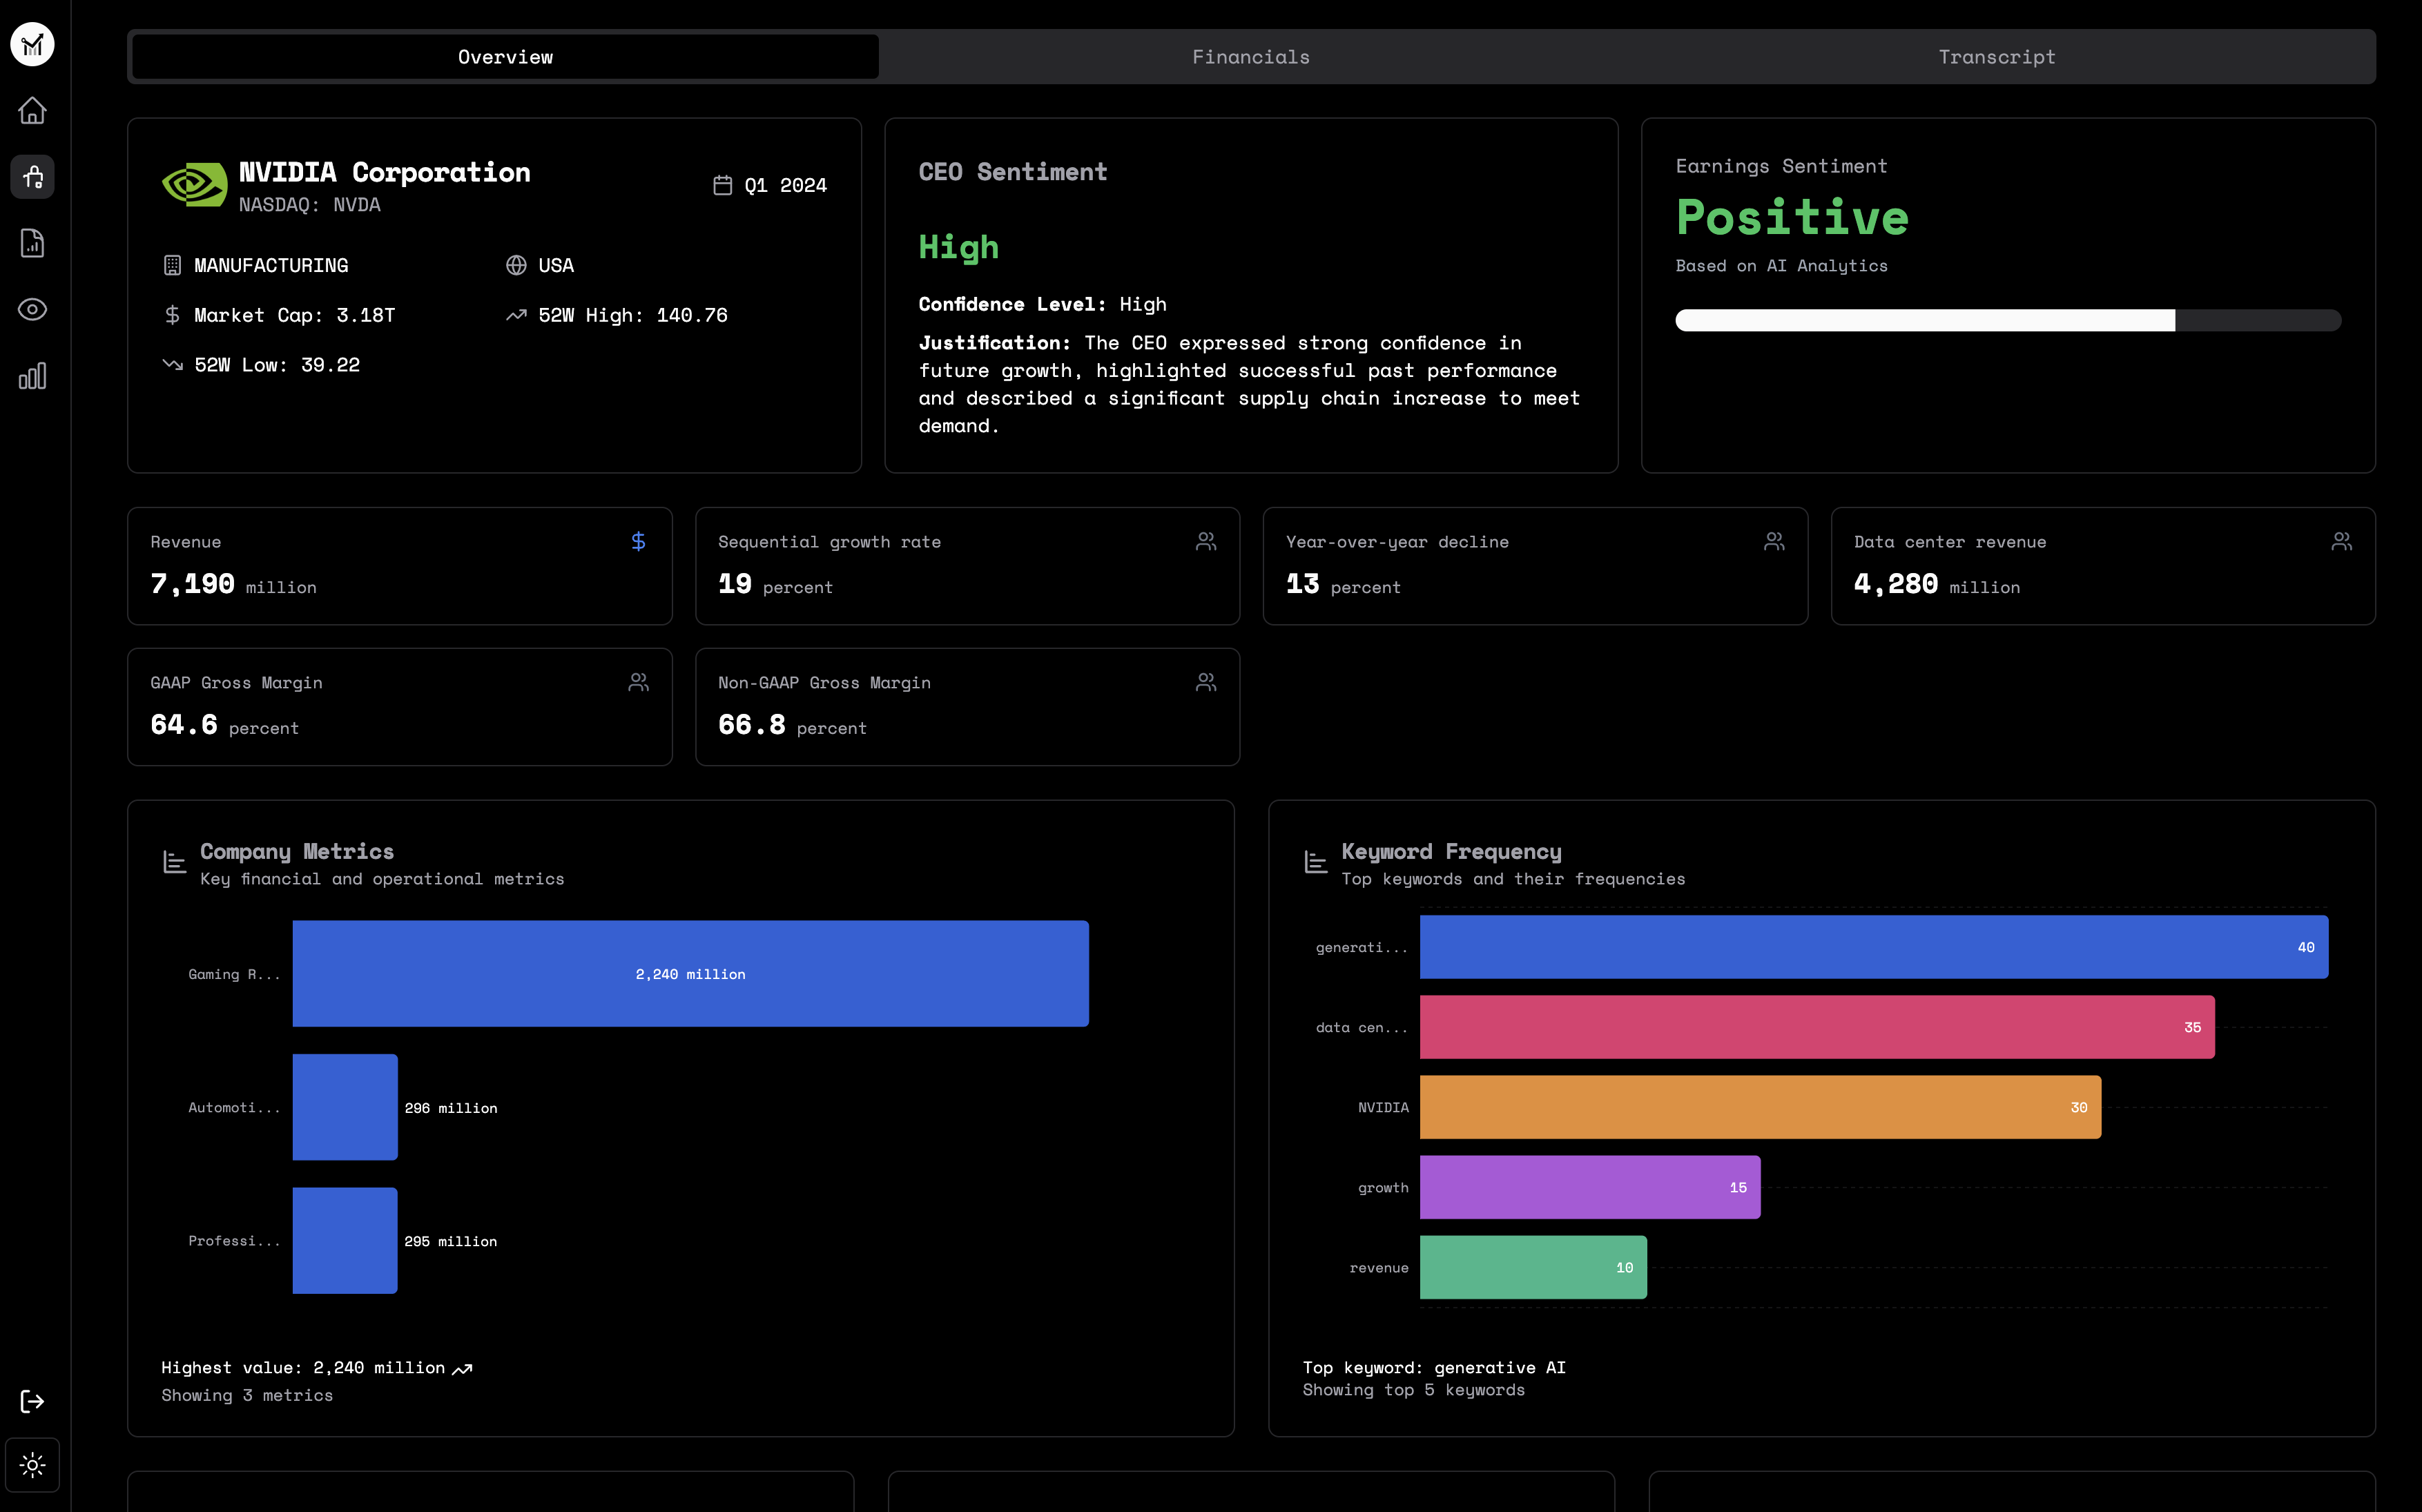Click the orange NVIDIA keyword bar
This screenshot has height=1512, width=2422.
[x=1760, y=1107]
